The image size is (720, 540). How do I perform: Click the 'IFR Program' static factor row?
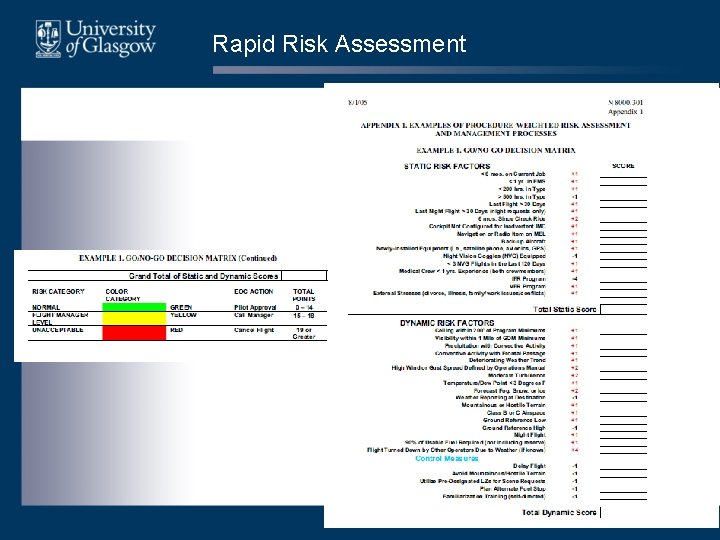tap(529, 279)
